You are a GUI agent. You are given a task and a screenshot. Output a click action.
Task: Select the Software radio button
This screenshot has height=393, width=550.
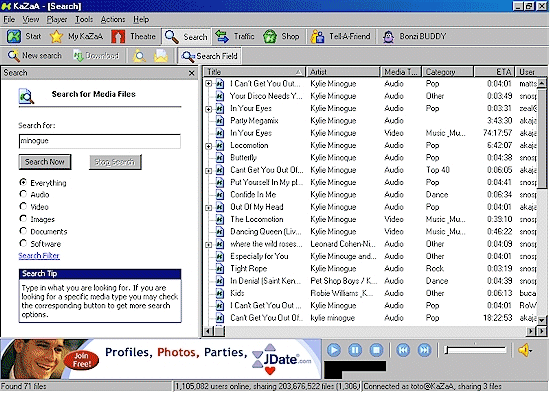(23, 243)
